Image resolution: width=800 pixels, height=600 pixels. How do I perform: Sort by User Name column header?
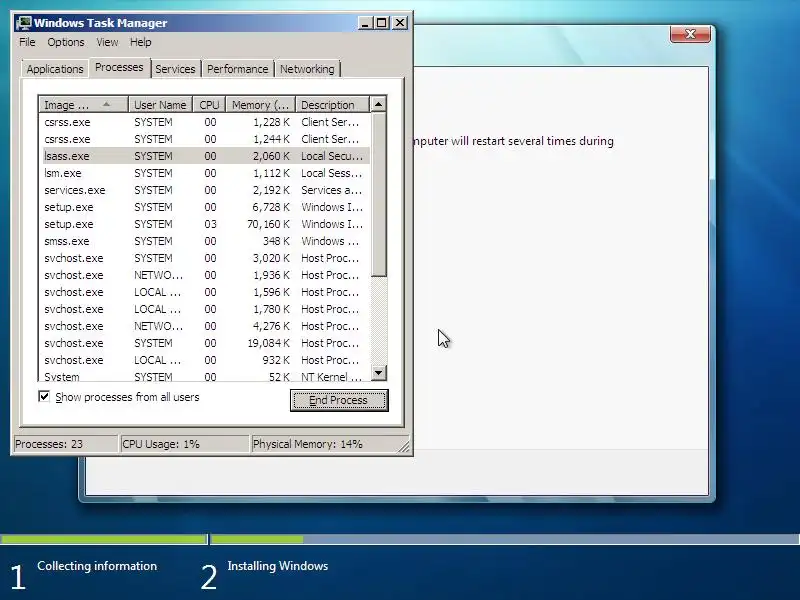coord(160,105)
